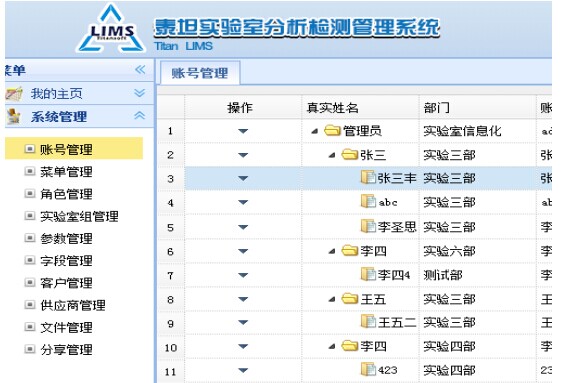Screen dimensions: 561x383
Task: Click the document icon of 李四4
Action: [x=368, y=275]
